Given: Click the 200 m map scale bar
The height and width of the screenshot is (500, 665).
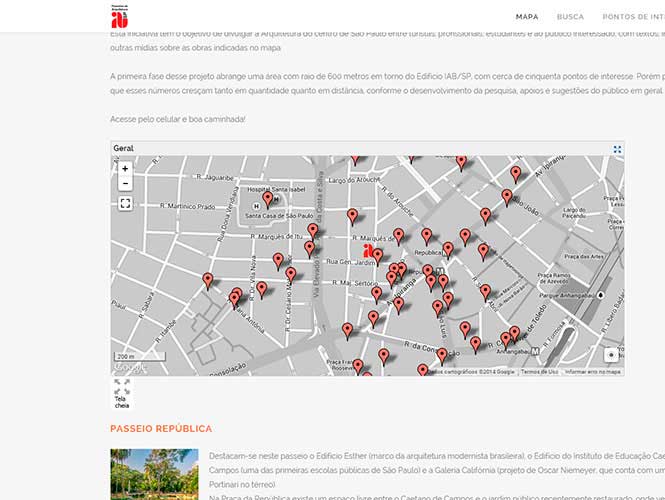Looking at the screenshot, I should click(x=140, y=357).
